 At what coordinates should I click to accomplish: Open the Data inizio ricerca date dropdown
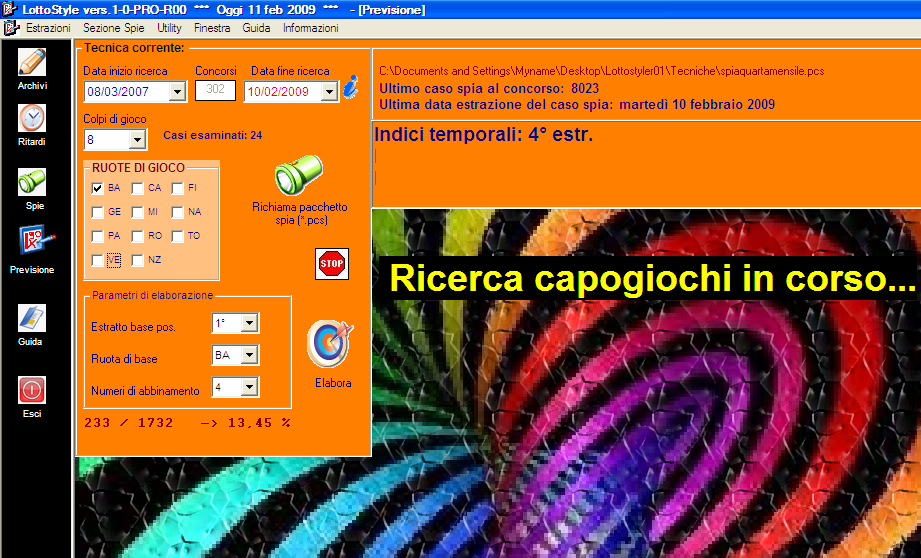[177, 92]
